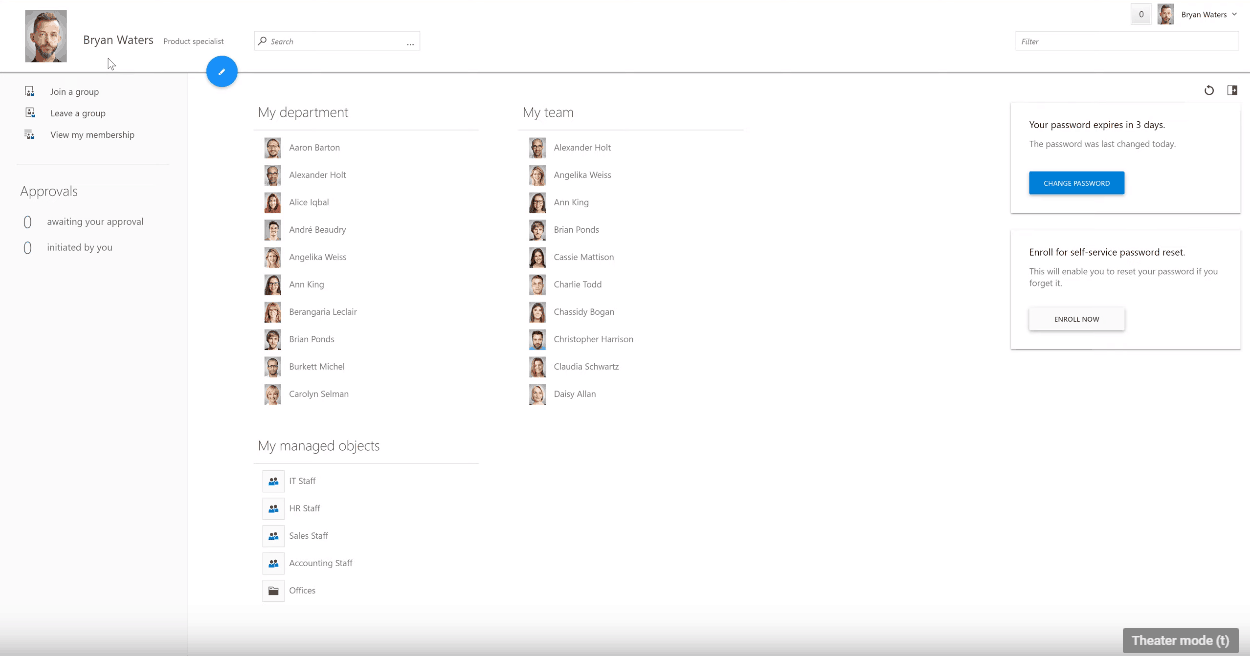Click the Change Password button
This screenshot has height=656, width=1250.
tap(1076, 183)
